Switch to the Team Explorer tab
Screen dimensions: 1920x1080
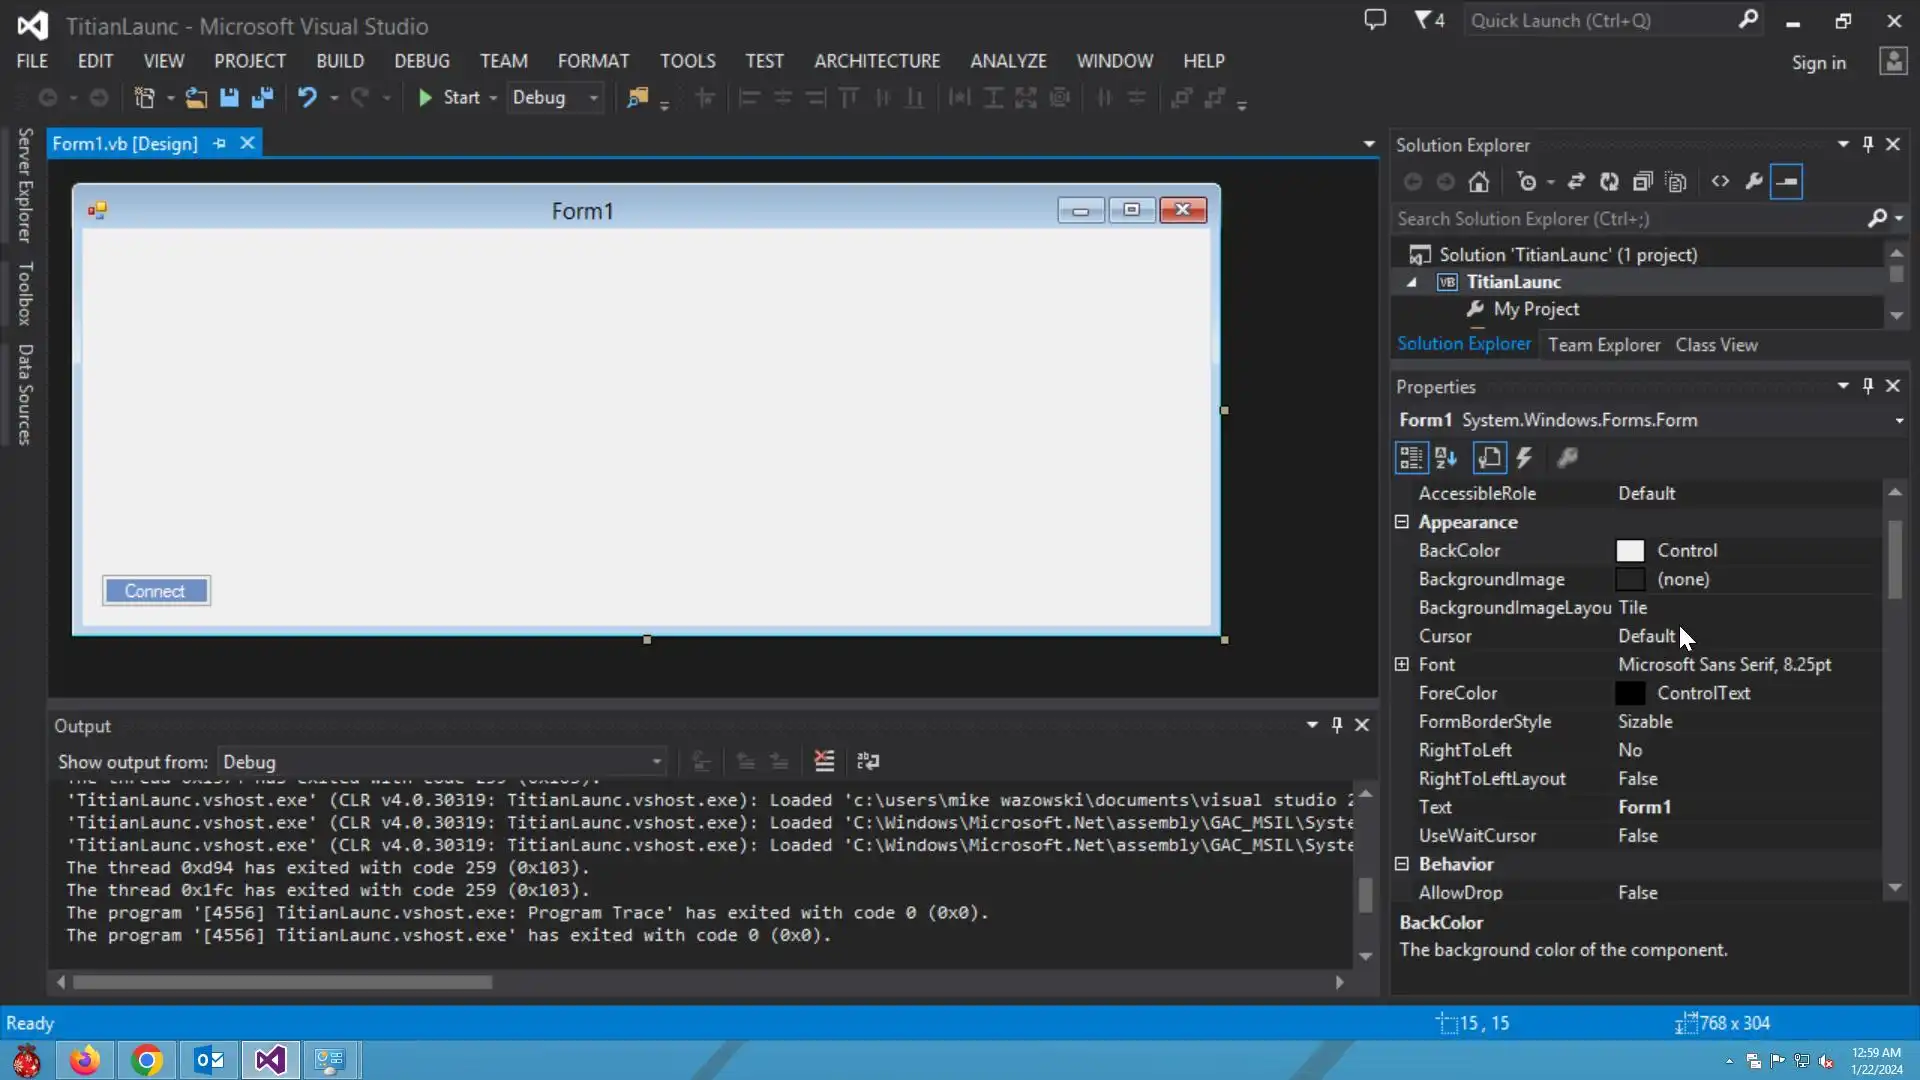[x=1604, y=345]
